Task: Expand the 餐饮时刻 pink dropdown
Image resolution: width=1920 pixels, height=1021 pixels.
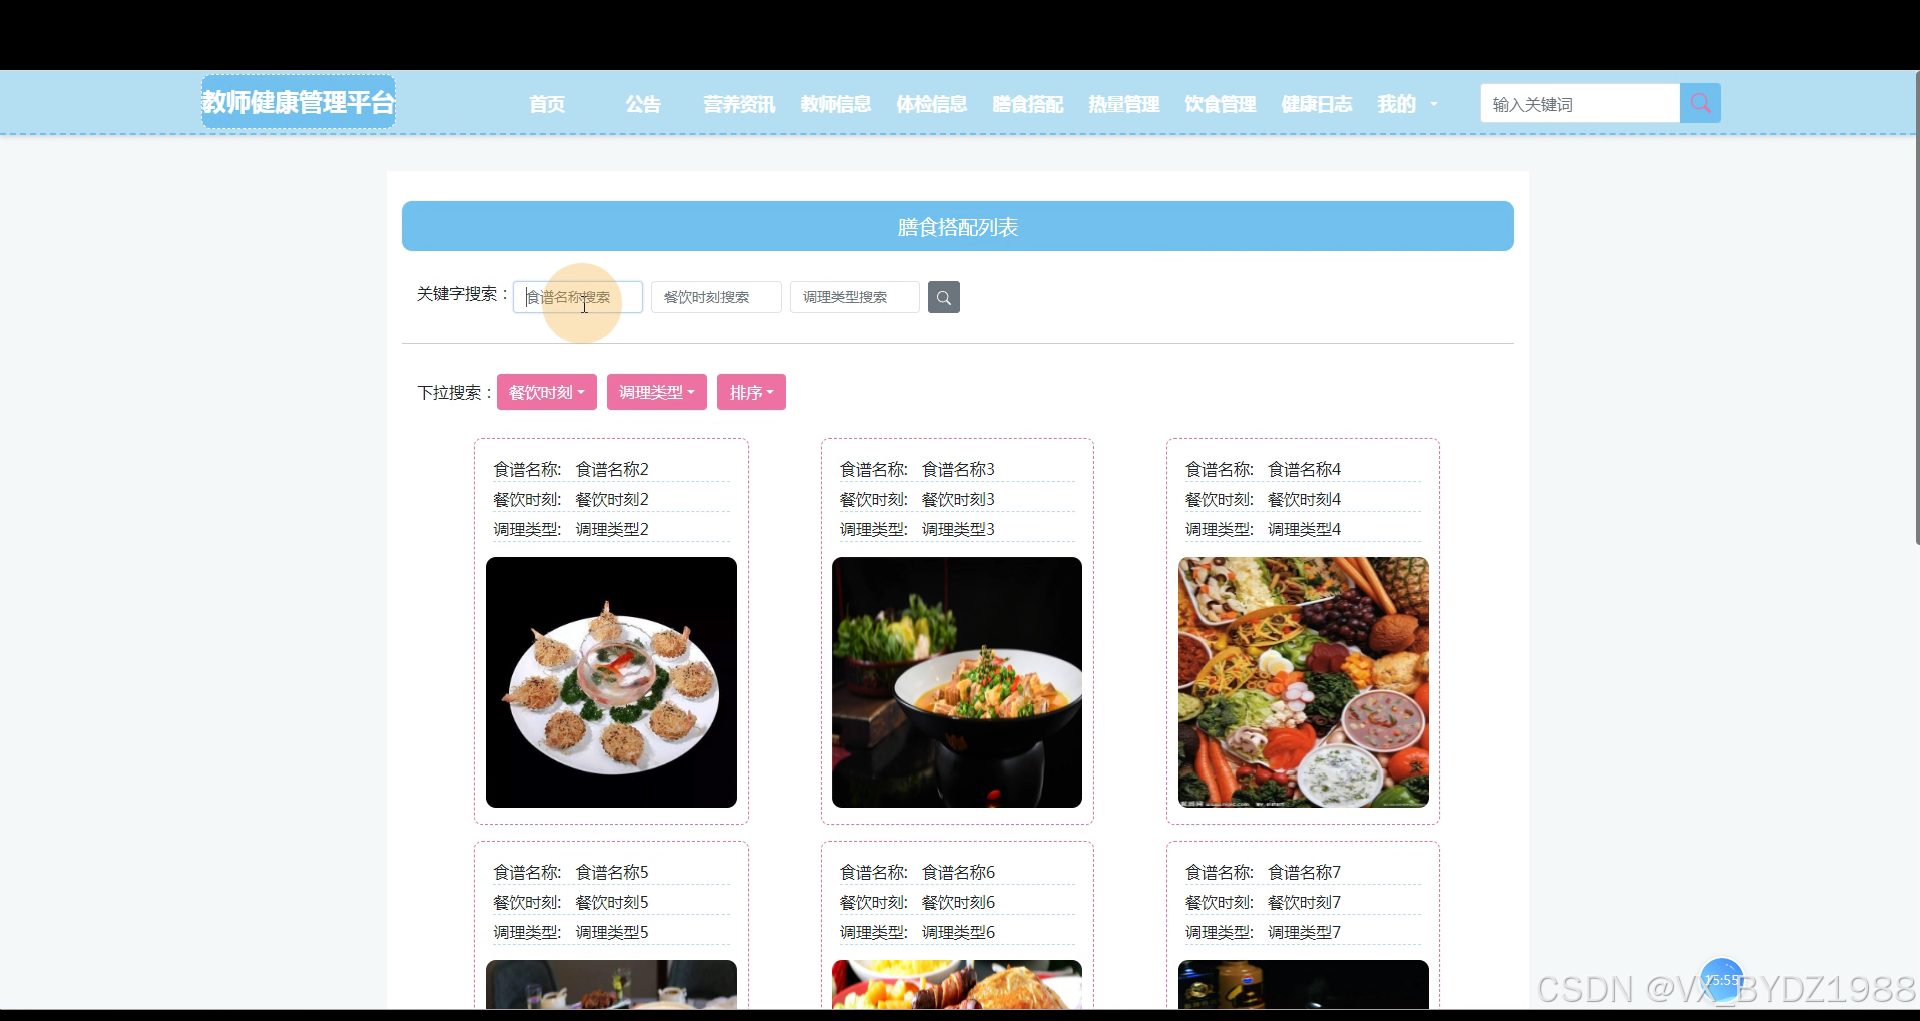Action: [547, 392]
